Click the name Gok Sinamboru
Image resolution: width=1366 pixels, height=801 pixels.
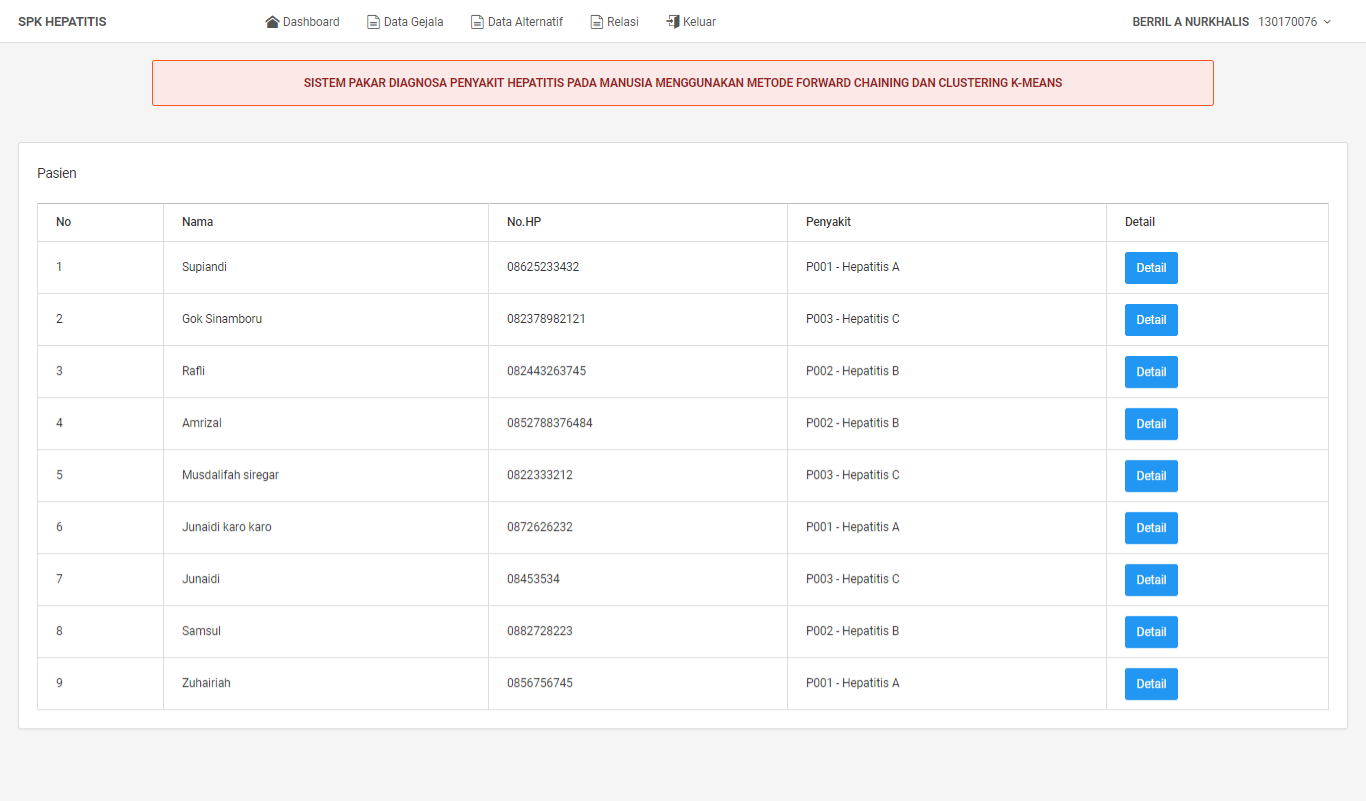[x=222, y=319]
